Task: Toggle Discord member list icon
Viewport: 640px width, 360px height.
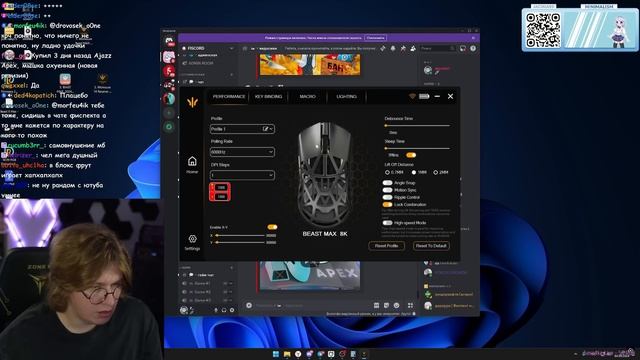Action: (413, 48)
